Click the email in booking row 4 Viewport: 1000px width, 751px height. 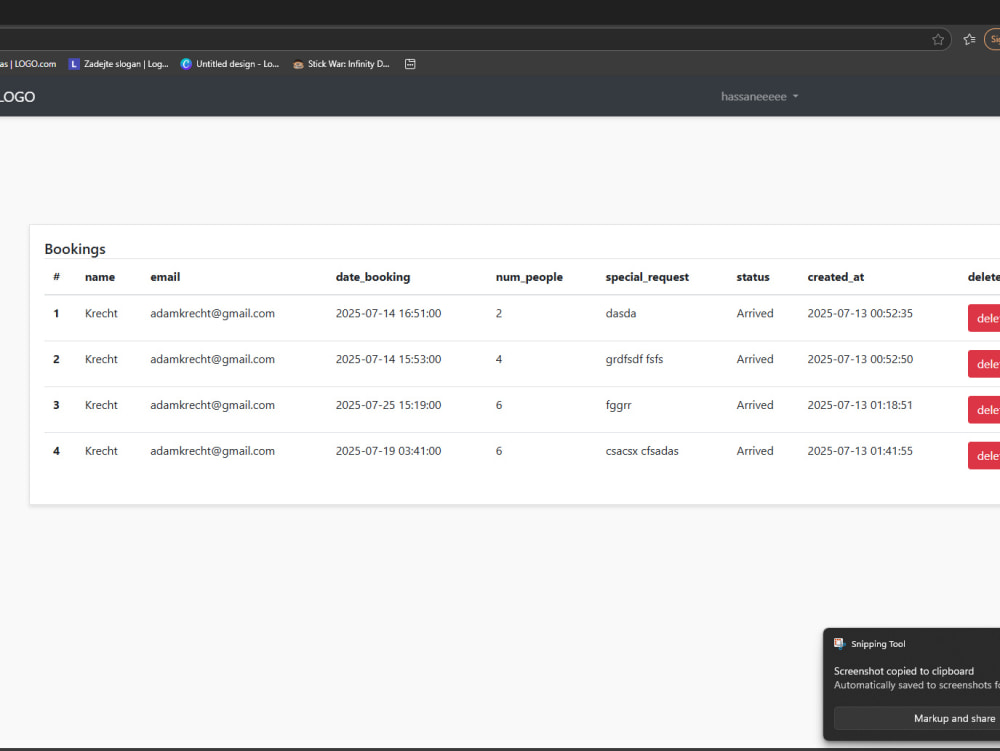click(212, 451)
